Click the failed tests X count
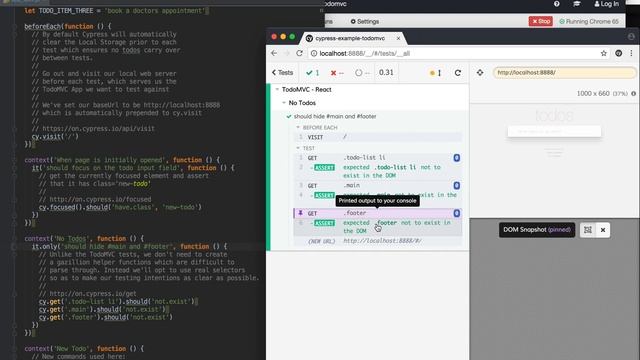640x360 pixels. tap(337, 73)
